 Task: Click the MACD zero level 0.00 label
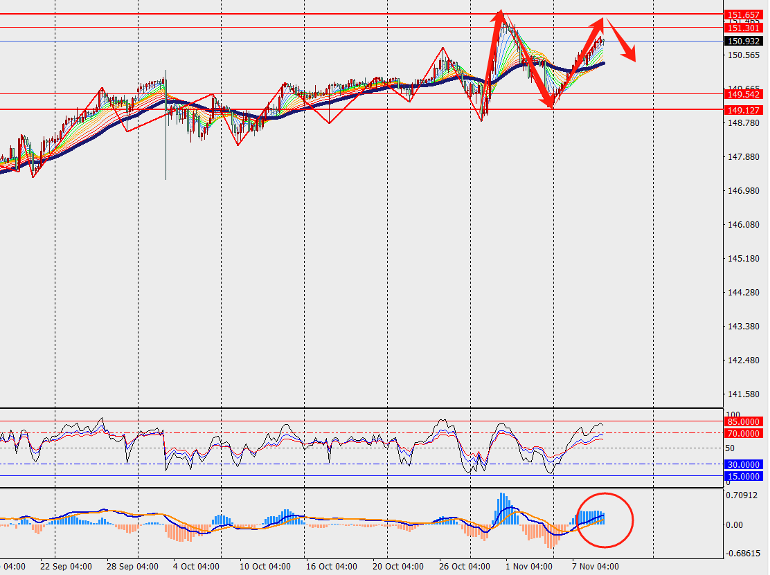(x=735, y=525)
